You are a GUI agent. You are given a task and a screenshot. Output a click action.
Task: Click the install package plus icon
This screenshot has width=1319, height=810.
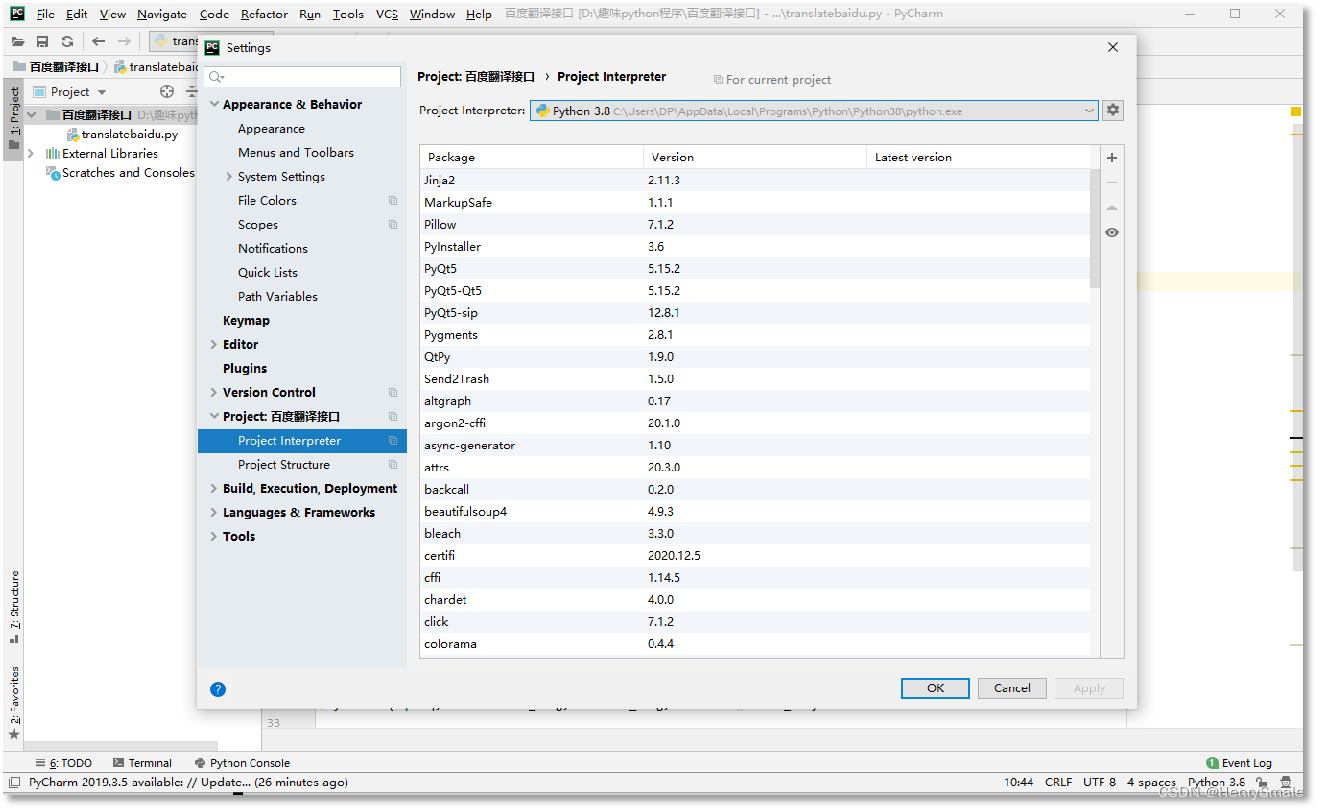(1112, 158)
